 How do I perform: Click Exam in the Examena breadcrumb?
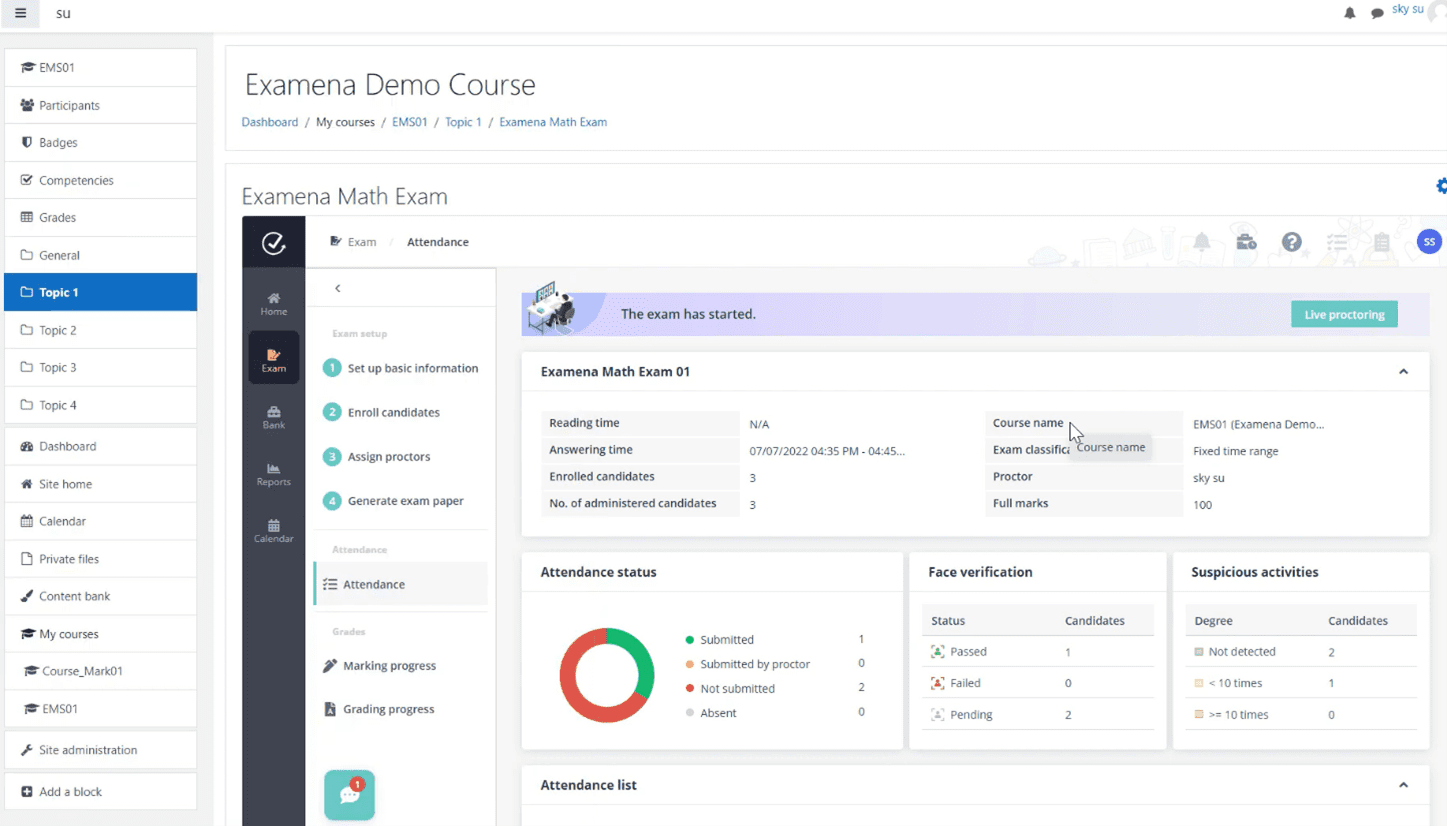(353, 242)
